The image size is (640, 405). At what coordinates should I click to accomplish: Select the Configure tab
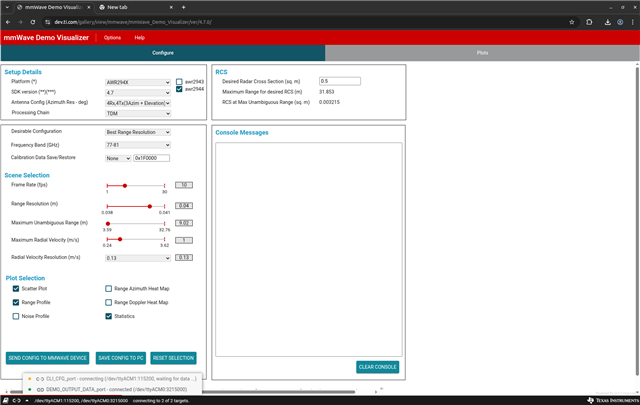(x=163, y=53)
